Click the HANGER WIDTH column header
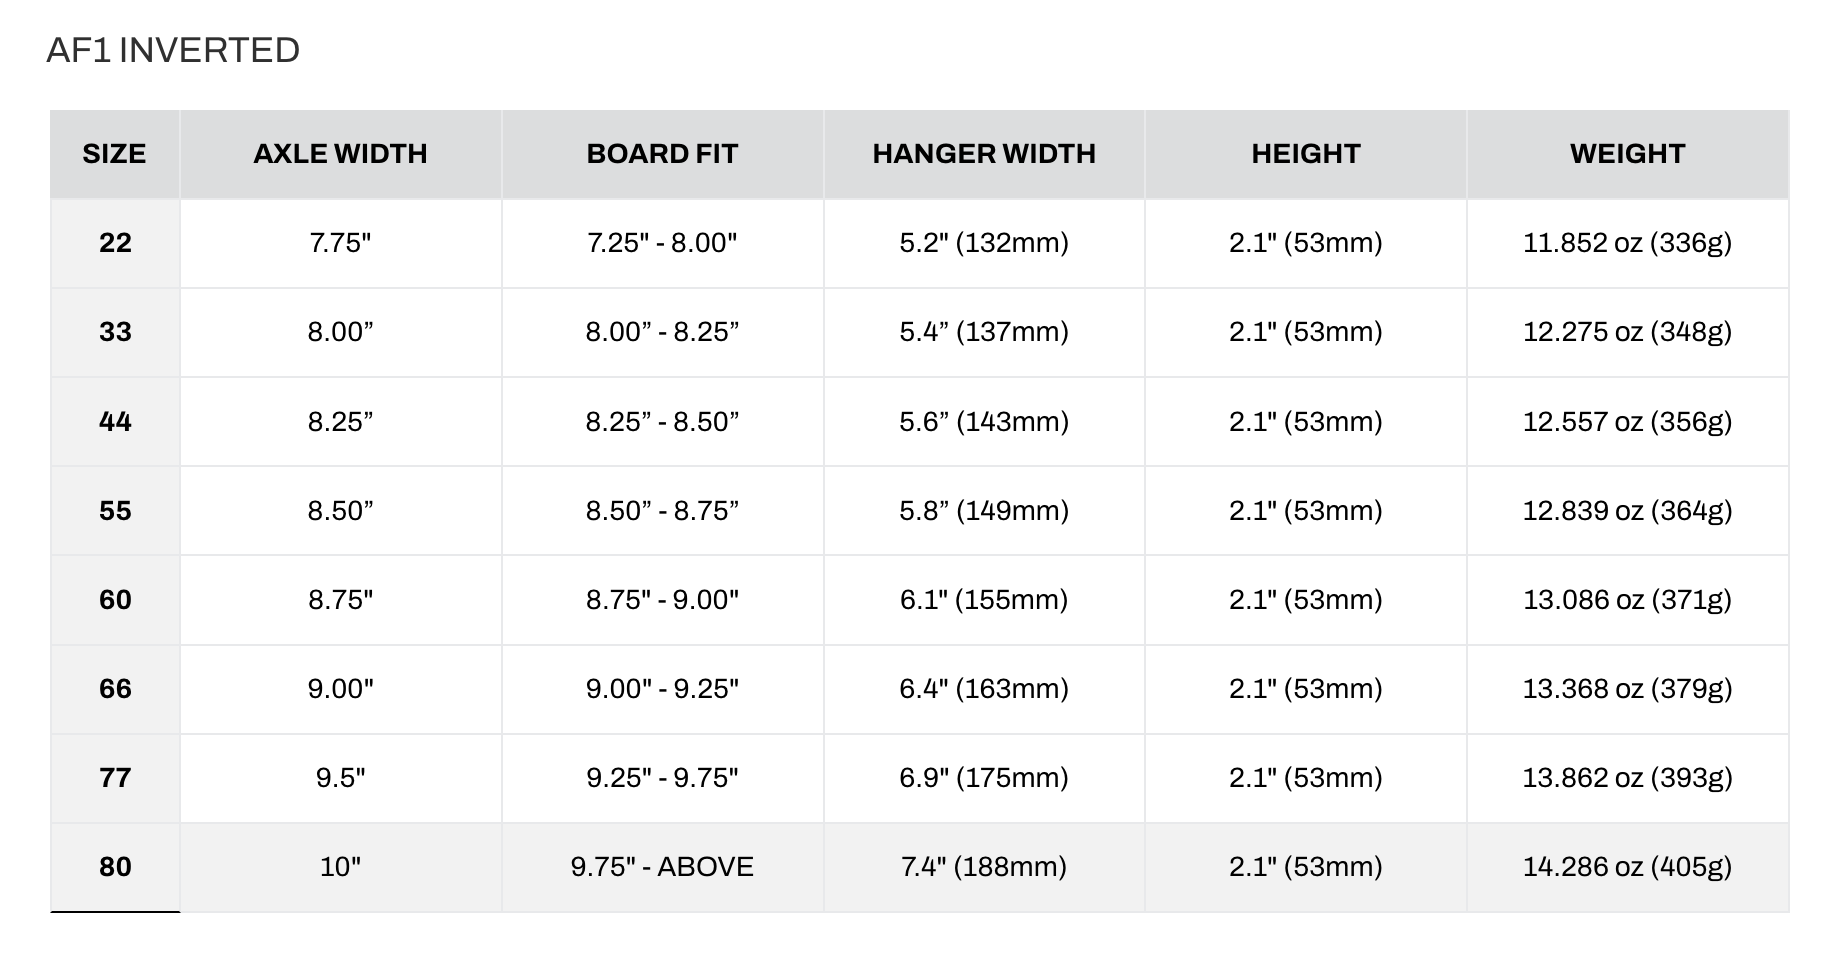The height and width of the screenshot is (954, 1846). (984, 154)
